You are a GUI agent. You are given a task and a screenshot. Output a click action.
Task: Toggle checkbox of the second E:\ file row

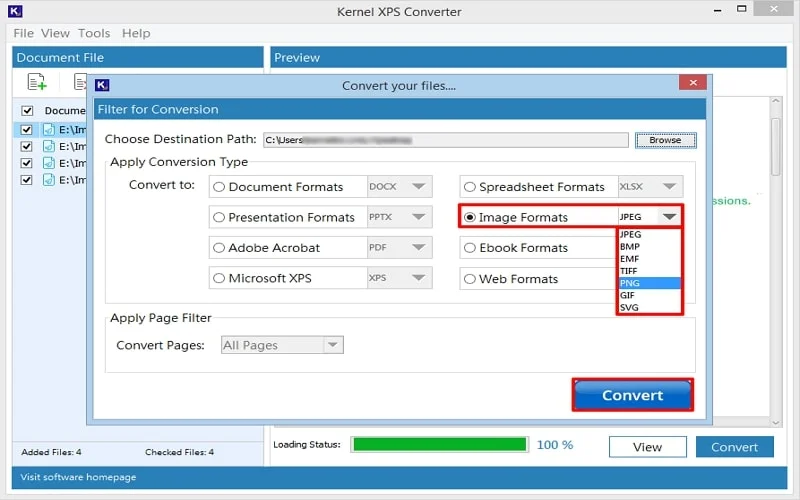click(x=27, y=146)
